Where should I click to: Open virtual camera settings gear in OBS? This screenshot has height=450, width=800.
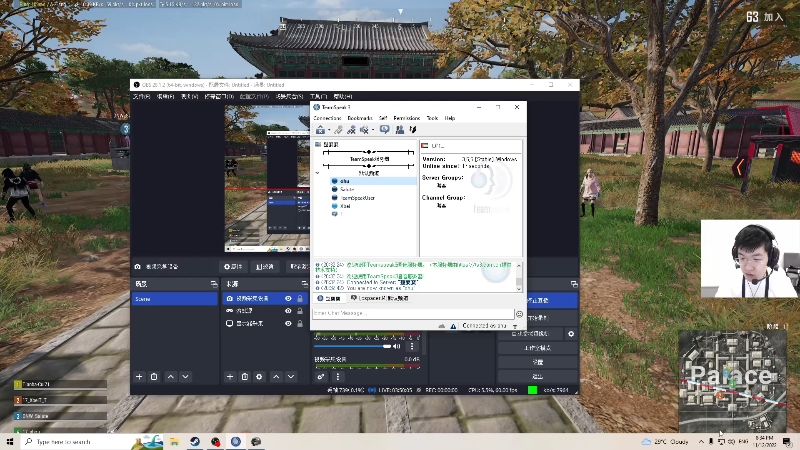571,334
